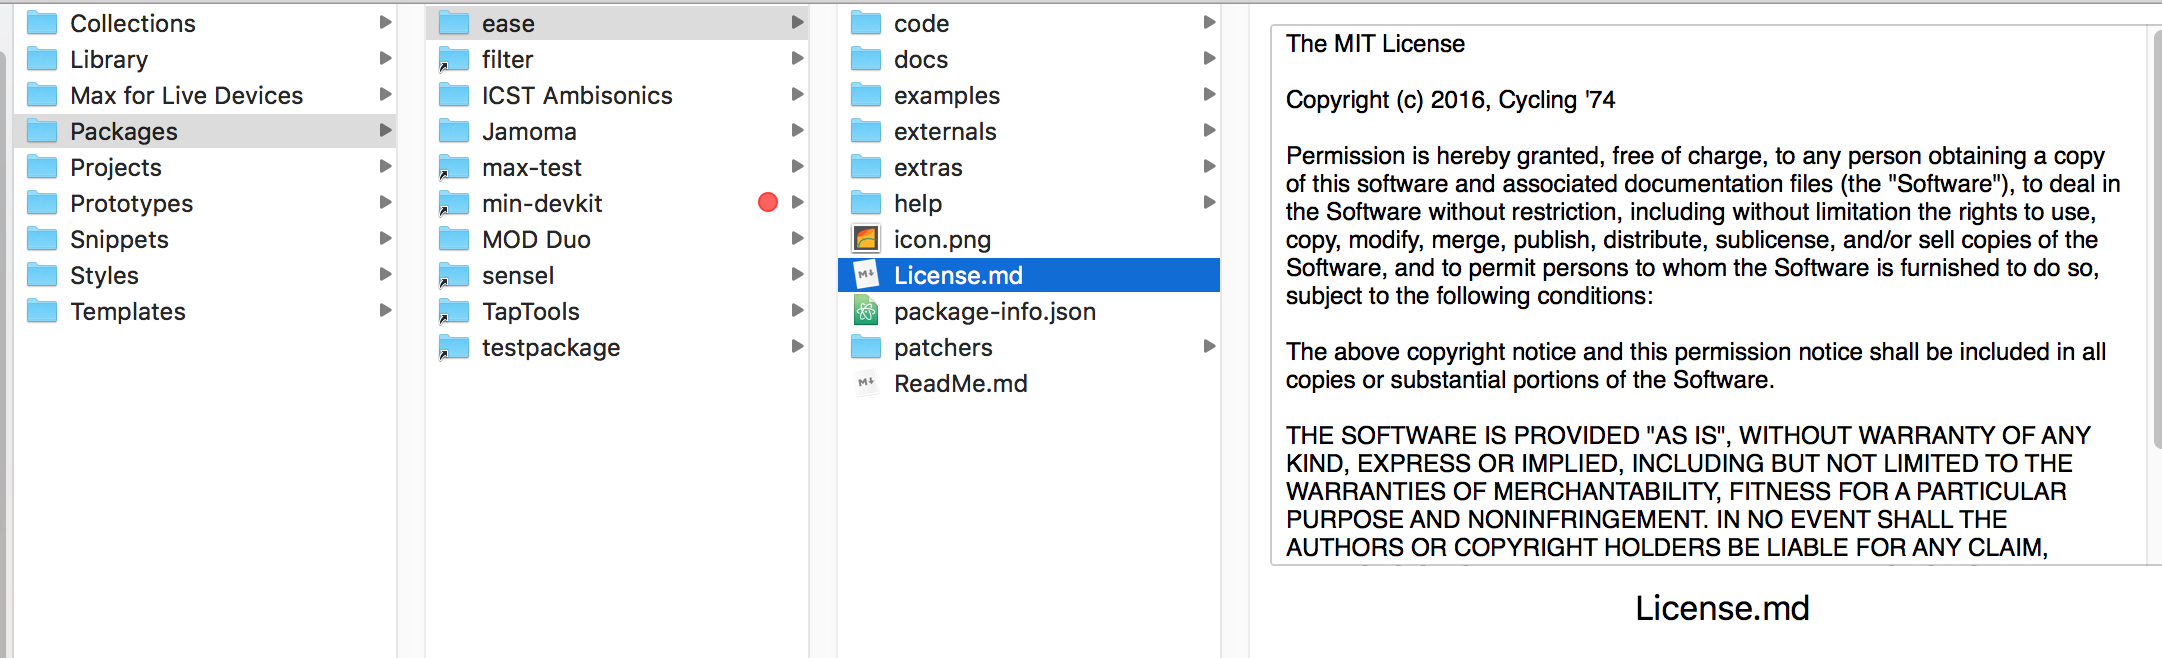The width and height of the screenshot is (2162, 658).
Task: Expand the Templates folder arrow
Action: 385,310
